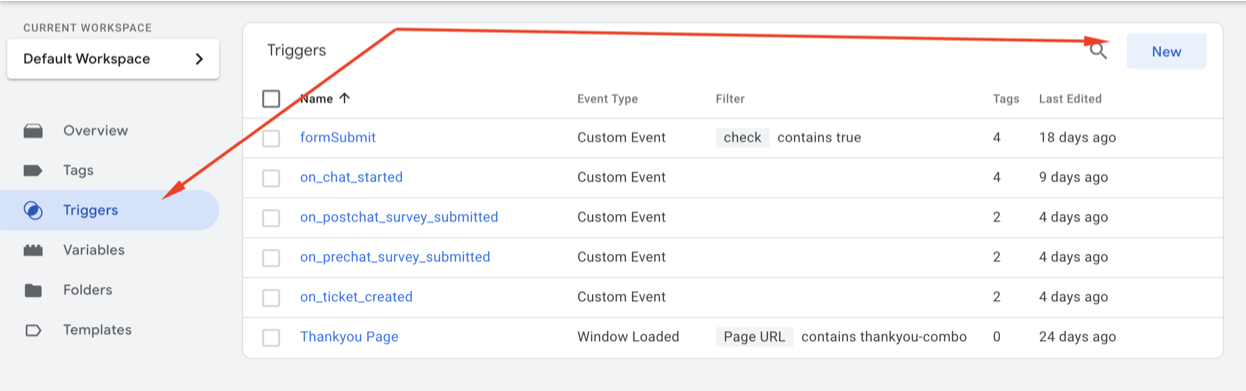1246x391 pixels.
Task: Check the on_chat_started row checkbox
Action: [x=271, y=178]
